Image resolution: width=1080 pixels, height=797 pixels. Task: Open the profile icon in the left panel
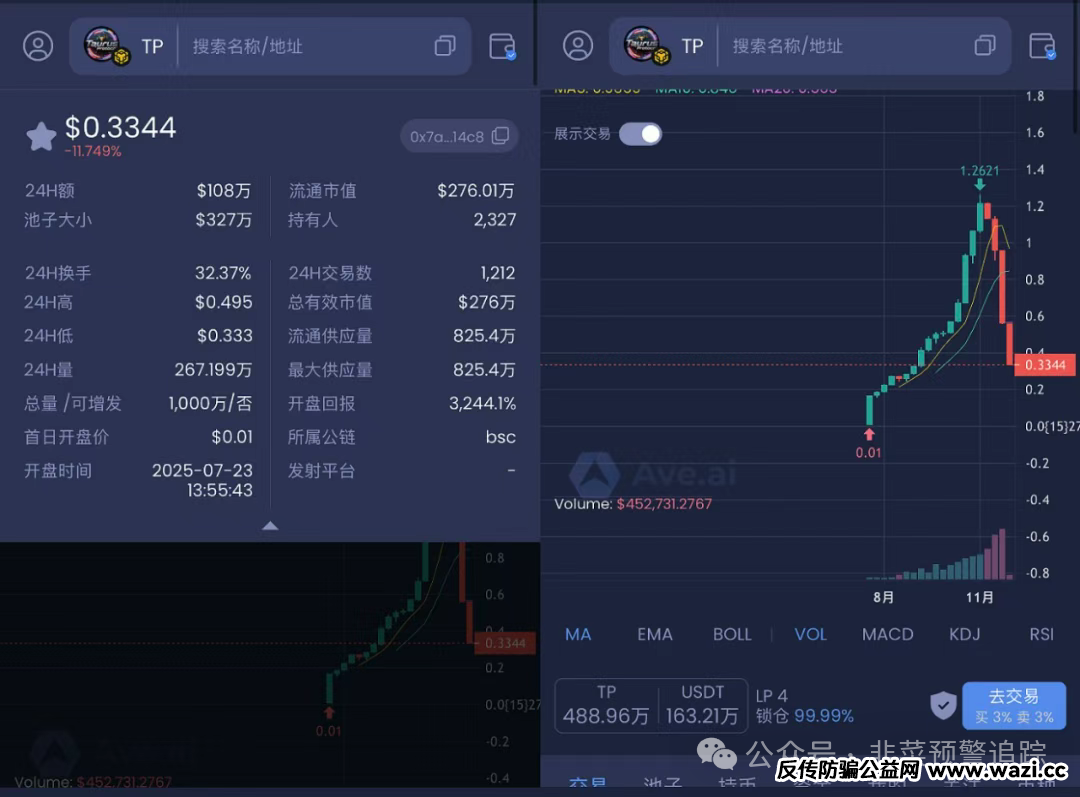point(38,46)
